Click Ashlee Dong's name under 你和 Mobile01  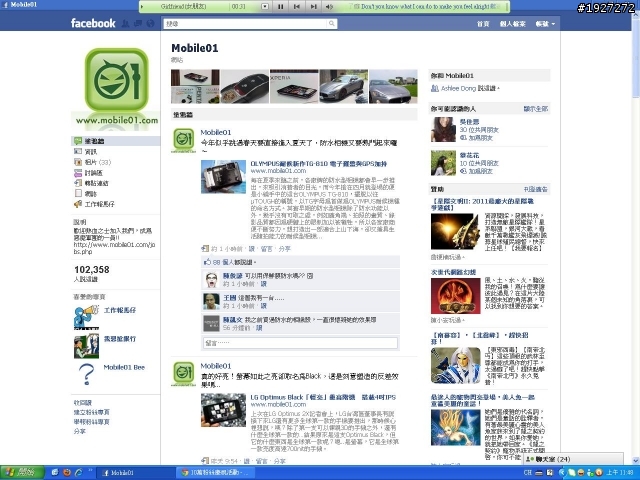tap(458, 88)
